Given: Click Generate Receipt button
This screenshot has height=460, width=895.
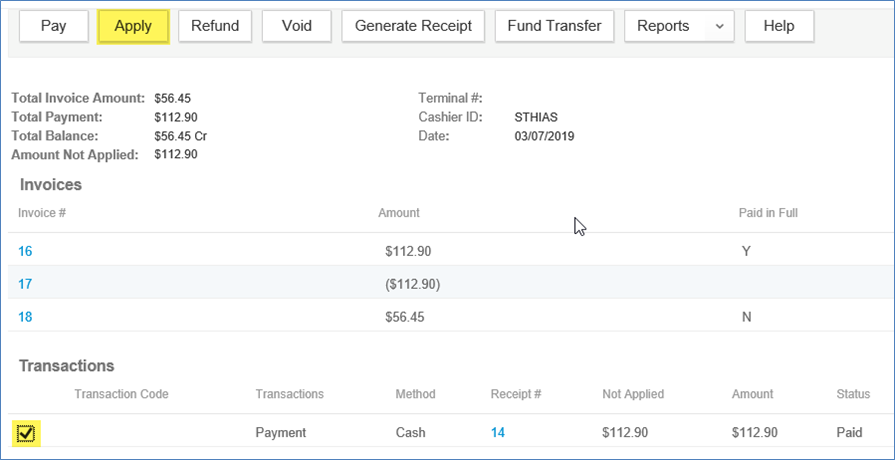Looking at the screenshot, I should (413, 26).
